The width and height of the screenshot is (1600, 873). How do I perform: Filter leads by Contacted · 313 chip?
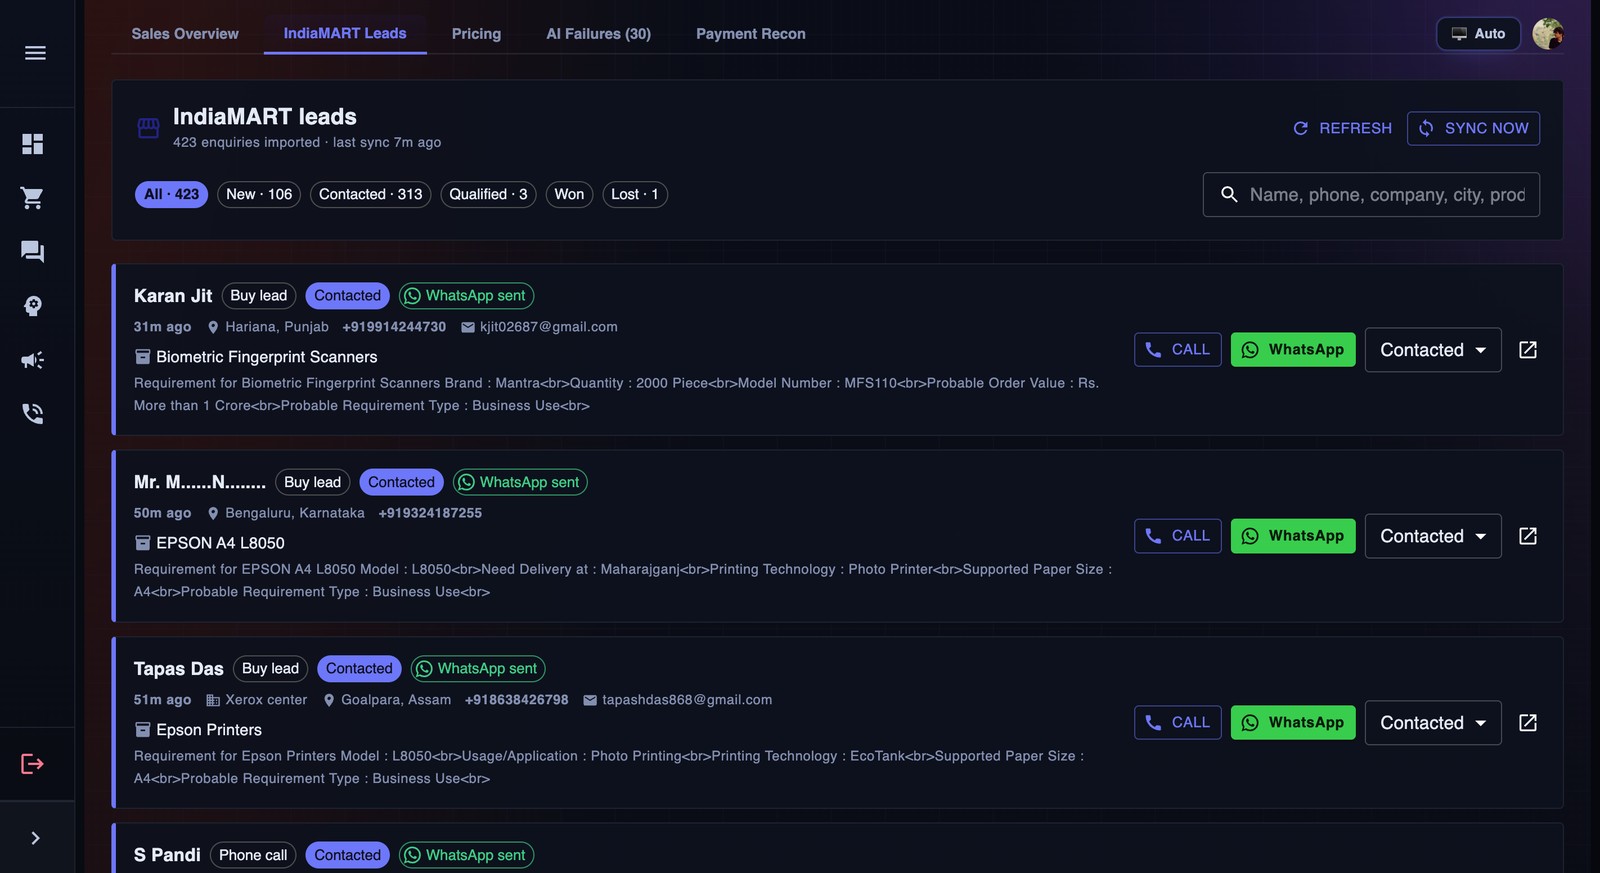coord(371,194)
